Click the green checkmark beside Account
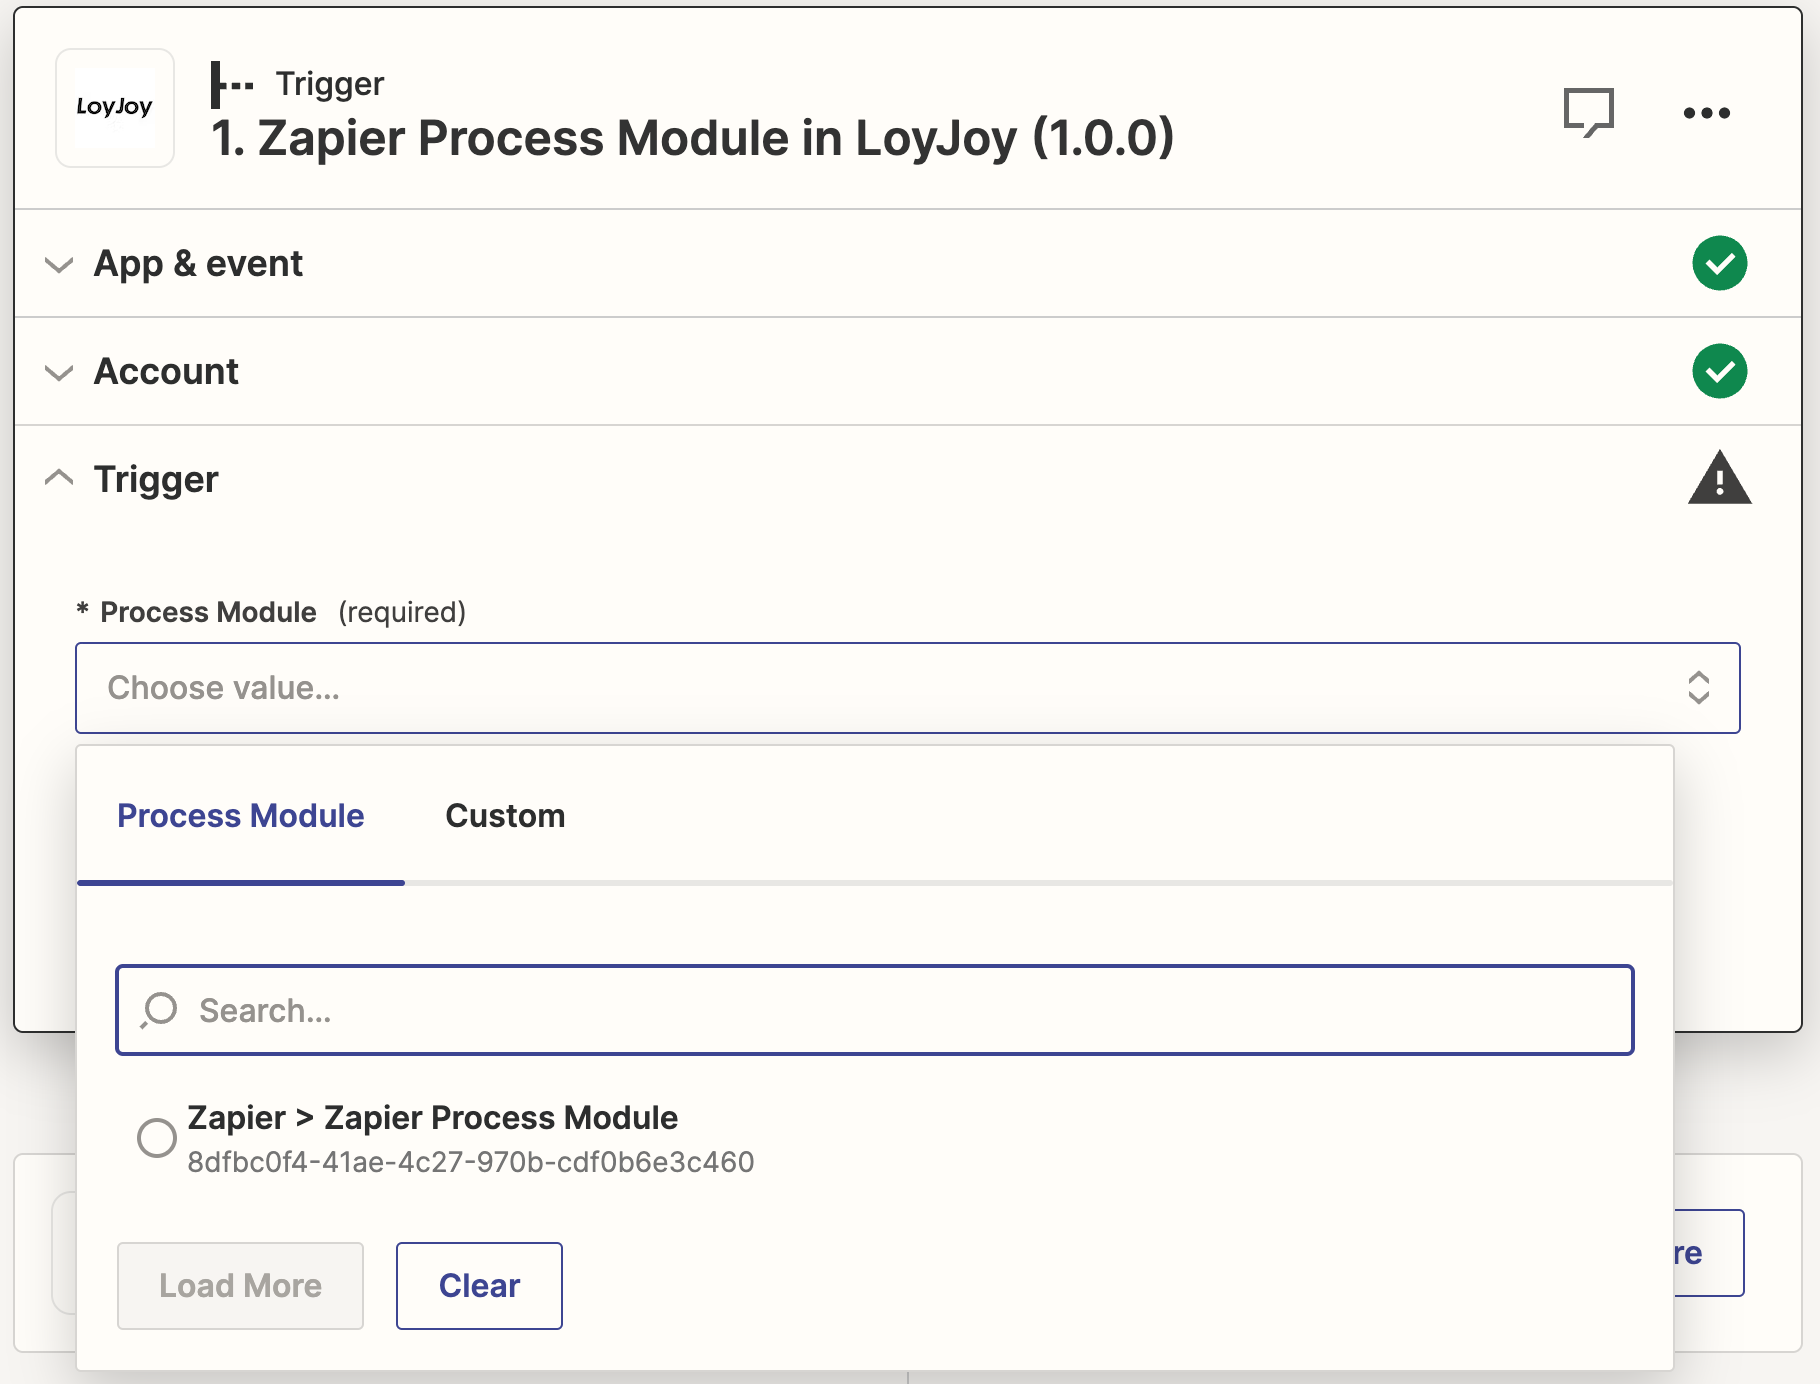Image resolution: width=1820 pixels, height=1384 pixels. coord(1719,371)
